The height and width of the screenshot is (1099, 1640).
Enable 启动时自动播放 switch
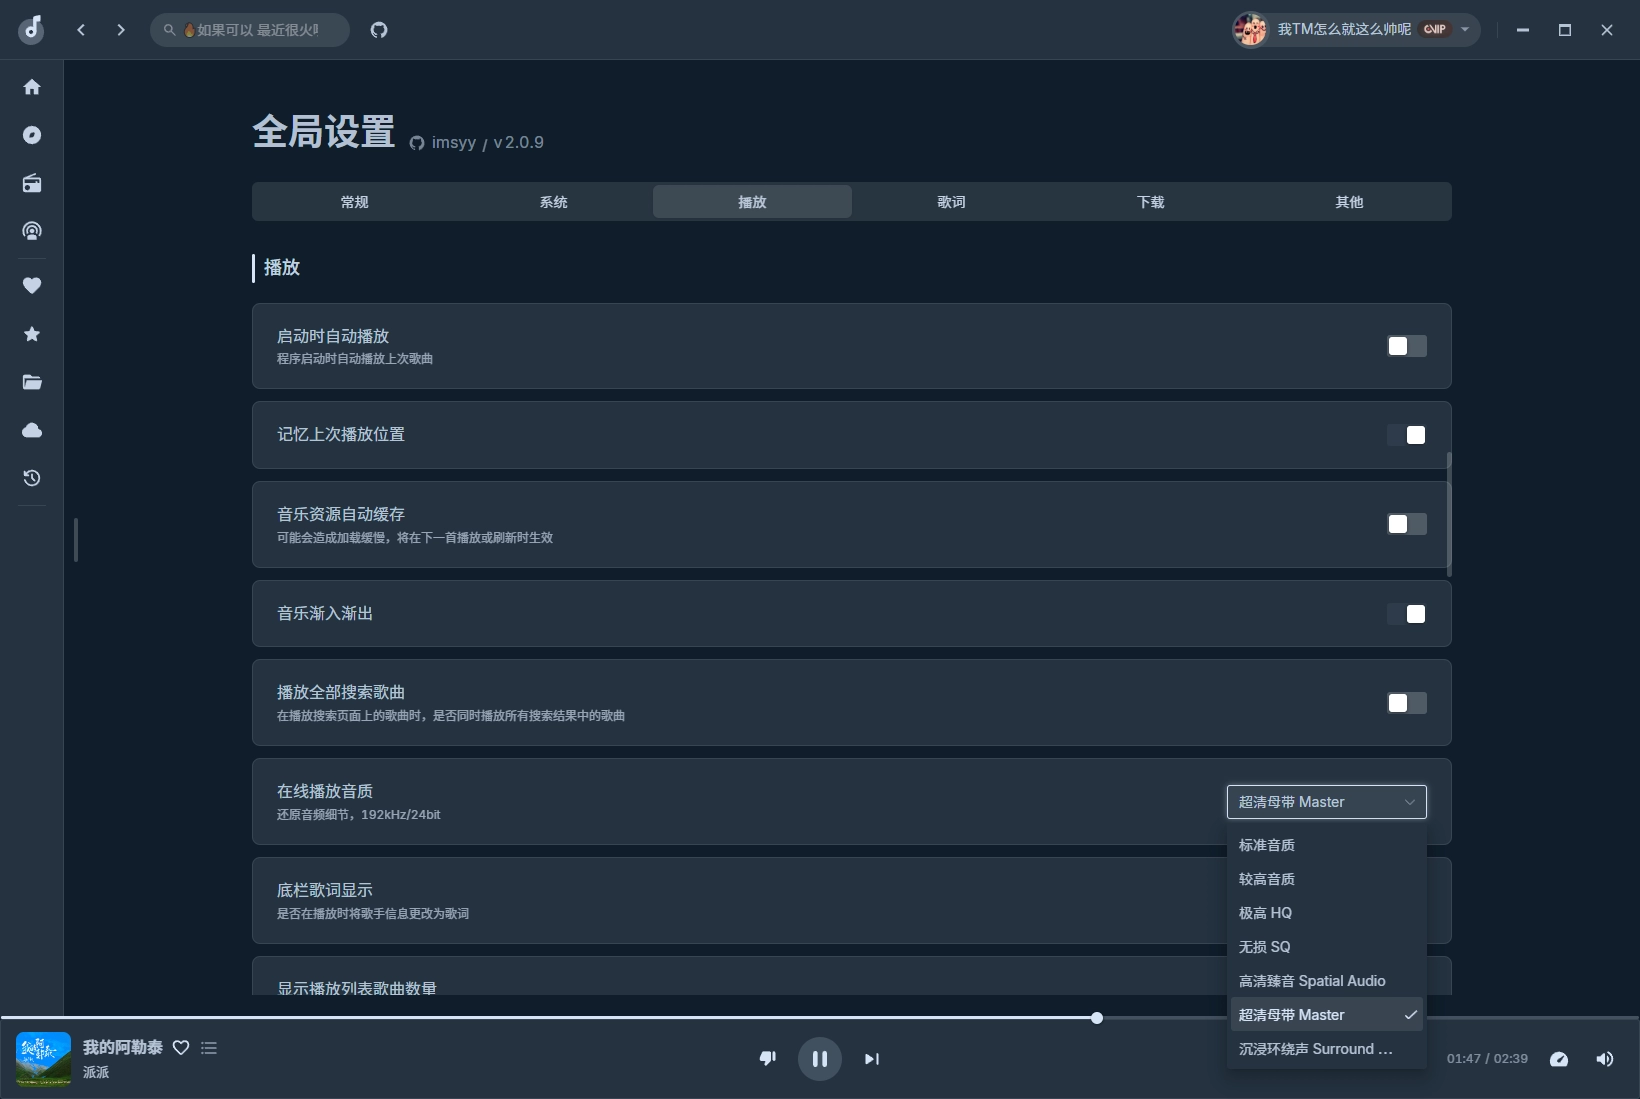[1406, 346]
